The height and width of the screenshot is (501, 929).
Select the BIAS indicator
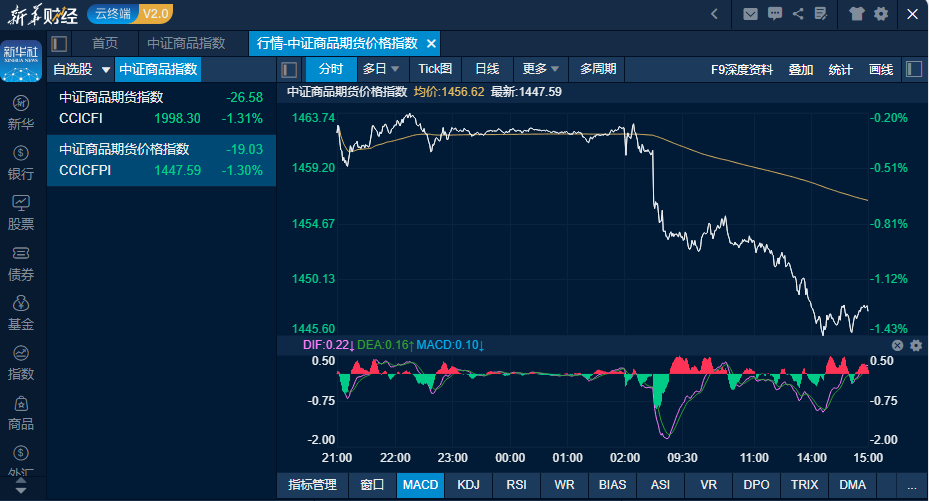612,485
